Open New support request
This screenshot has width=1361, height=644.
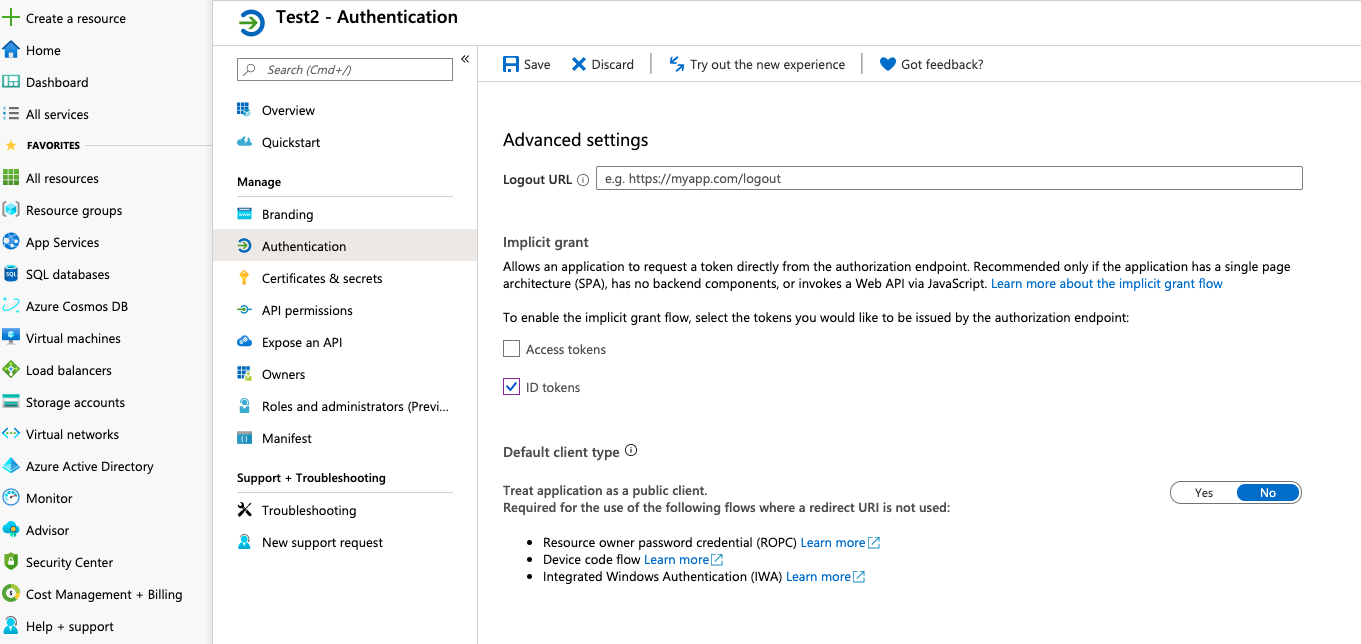coord(345,542)
